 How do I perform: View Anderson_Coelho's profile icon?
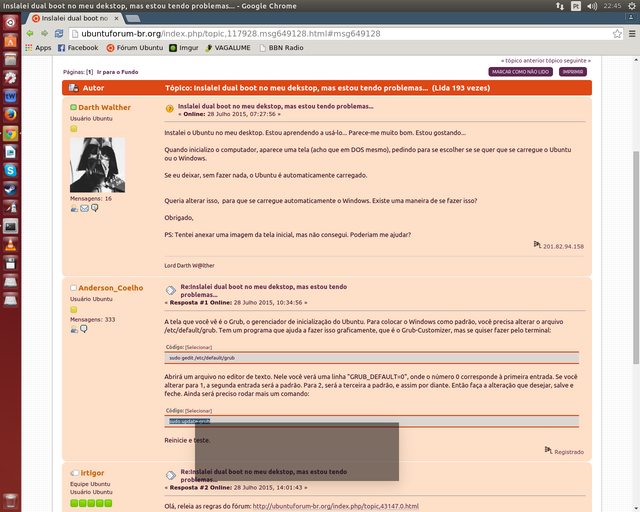coord(74,329)
